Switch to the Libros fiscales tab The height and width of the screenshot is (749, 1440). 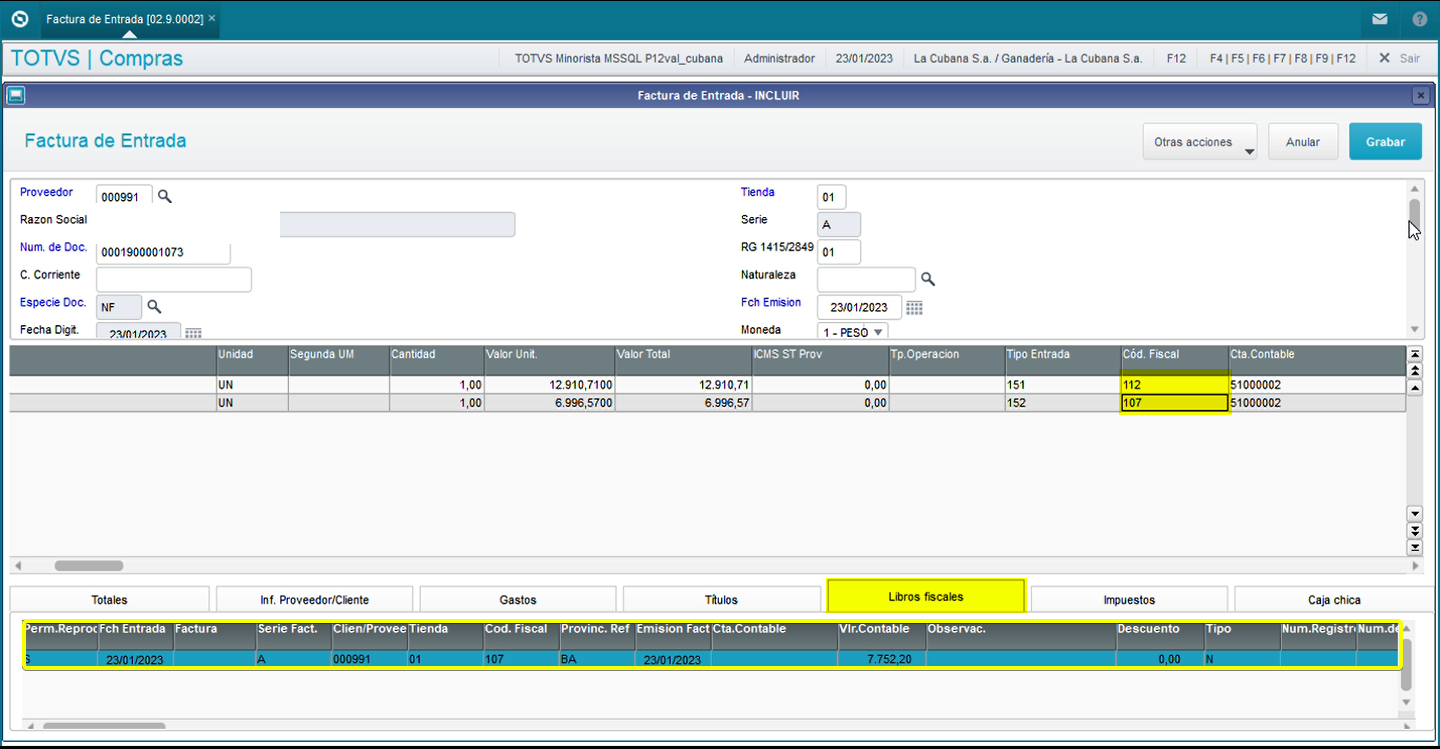[926, 596]
